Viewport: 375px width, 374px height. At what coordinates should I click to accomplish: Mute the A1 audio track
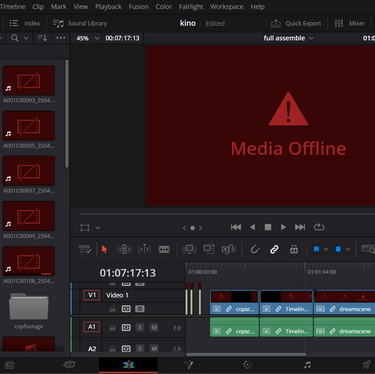[154, 328]
